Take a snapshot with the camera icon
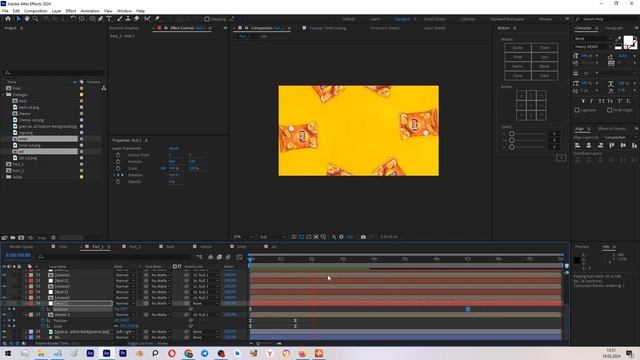Viewport: 640px width, 360px height. point(363,237)
